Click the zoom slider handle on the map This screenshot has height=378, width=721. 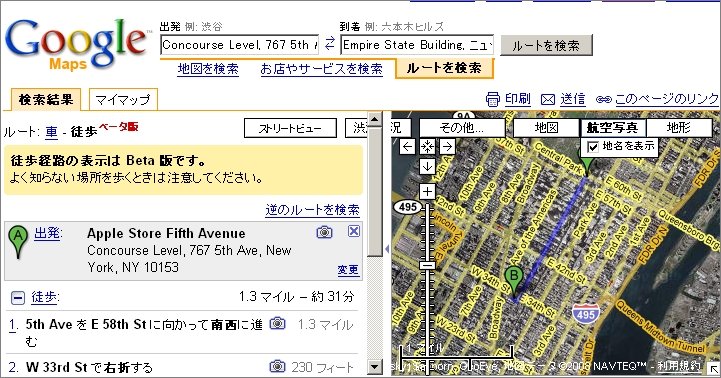[x=427, y=265]
